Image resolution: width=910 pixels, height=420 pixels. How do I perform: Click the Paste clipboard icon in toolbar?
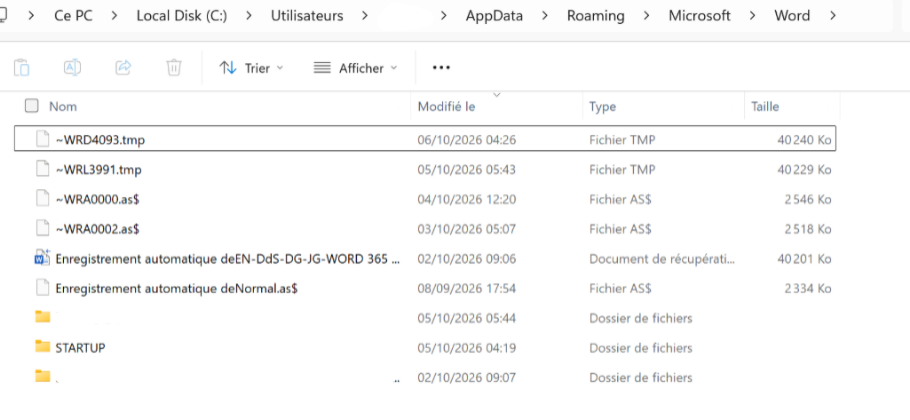click(21, 68)
